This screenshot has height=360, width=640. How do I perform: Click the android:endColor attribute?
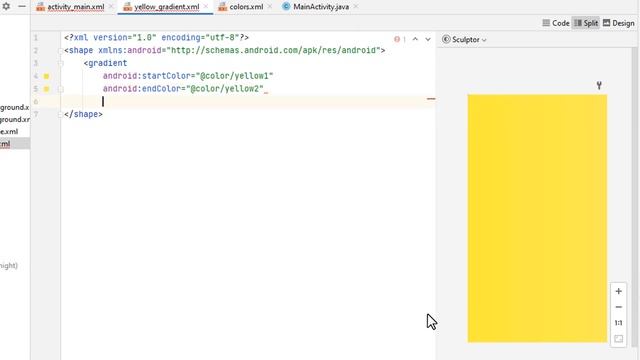point(141,89)
